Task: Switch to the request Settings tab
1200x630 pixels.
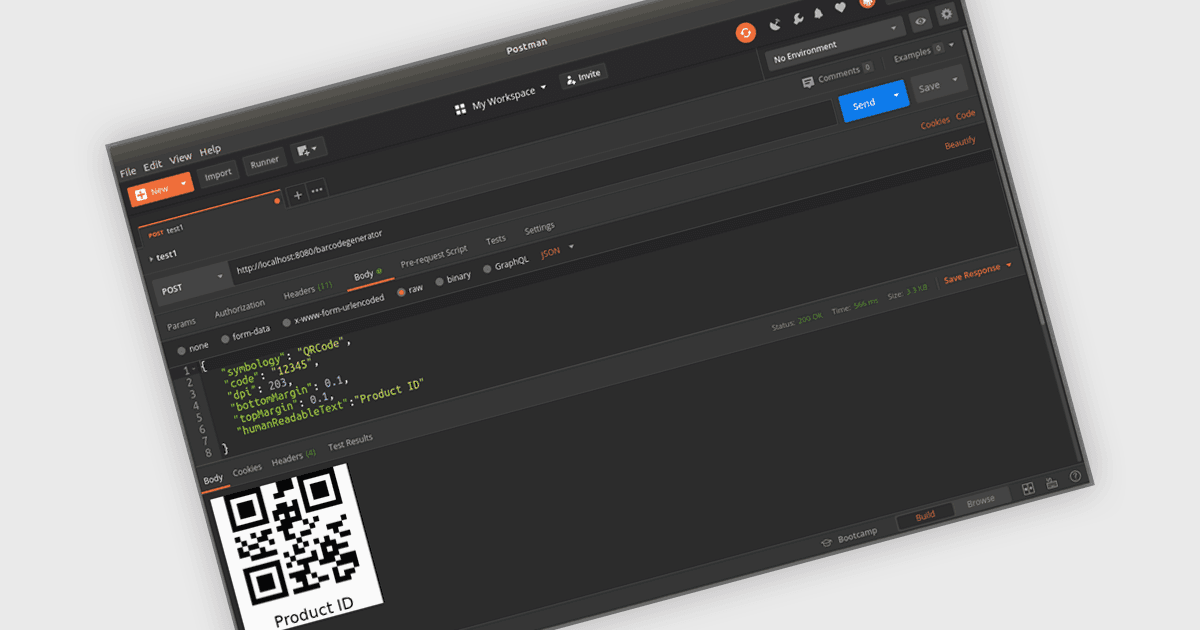Action: coord(539,228)
